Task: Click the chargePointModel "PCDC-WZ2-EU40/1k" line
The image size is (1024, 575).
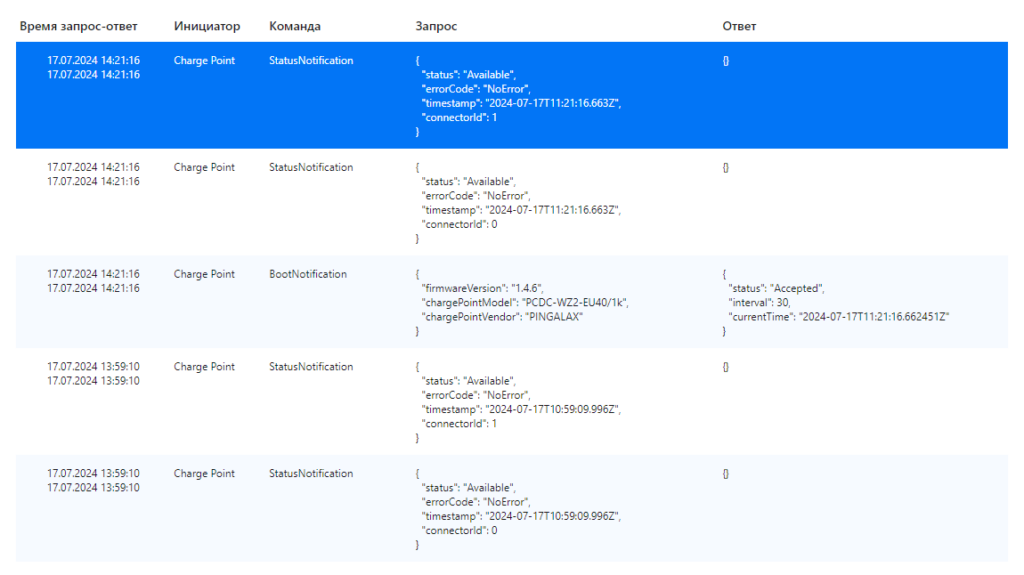Action: click(x=524, y=302)
